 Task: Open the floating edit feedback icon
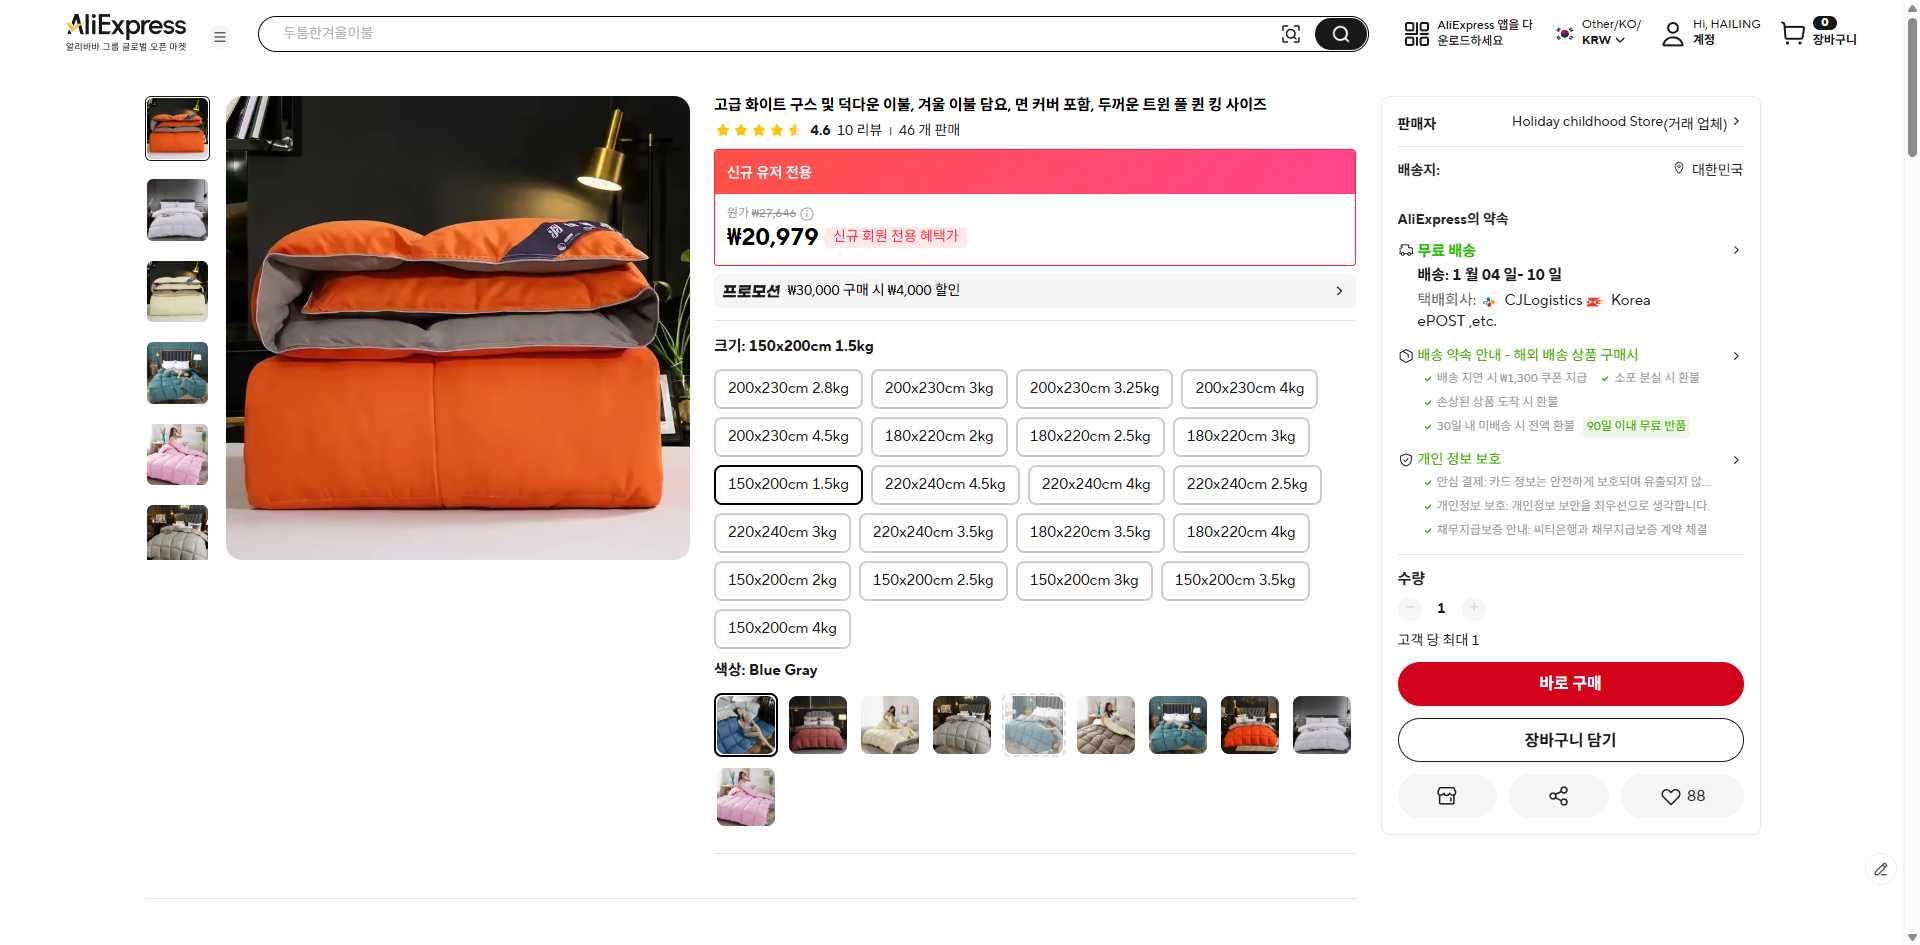pyautogui.click(x=1881, y=869)
